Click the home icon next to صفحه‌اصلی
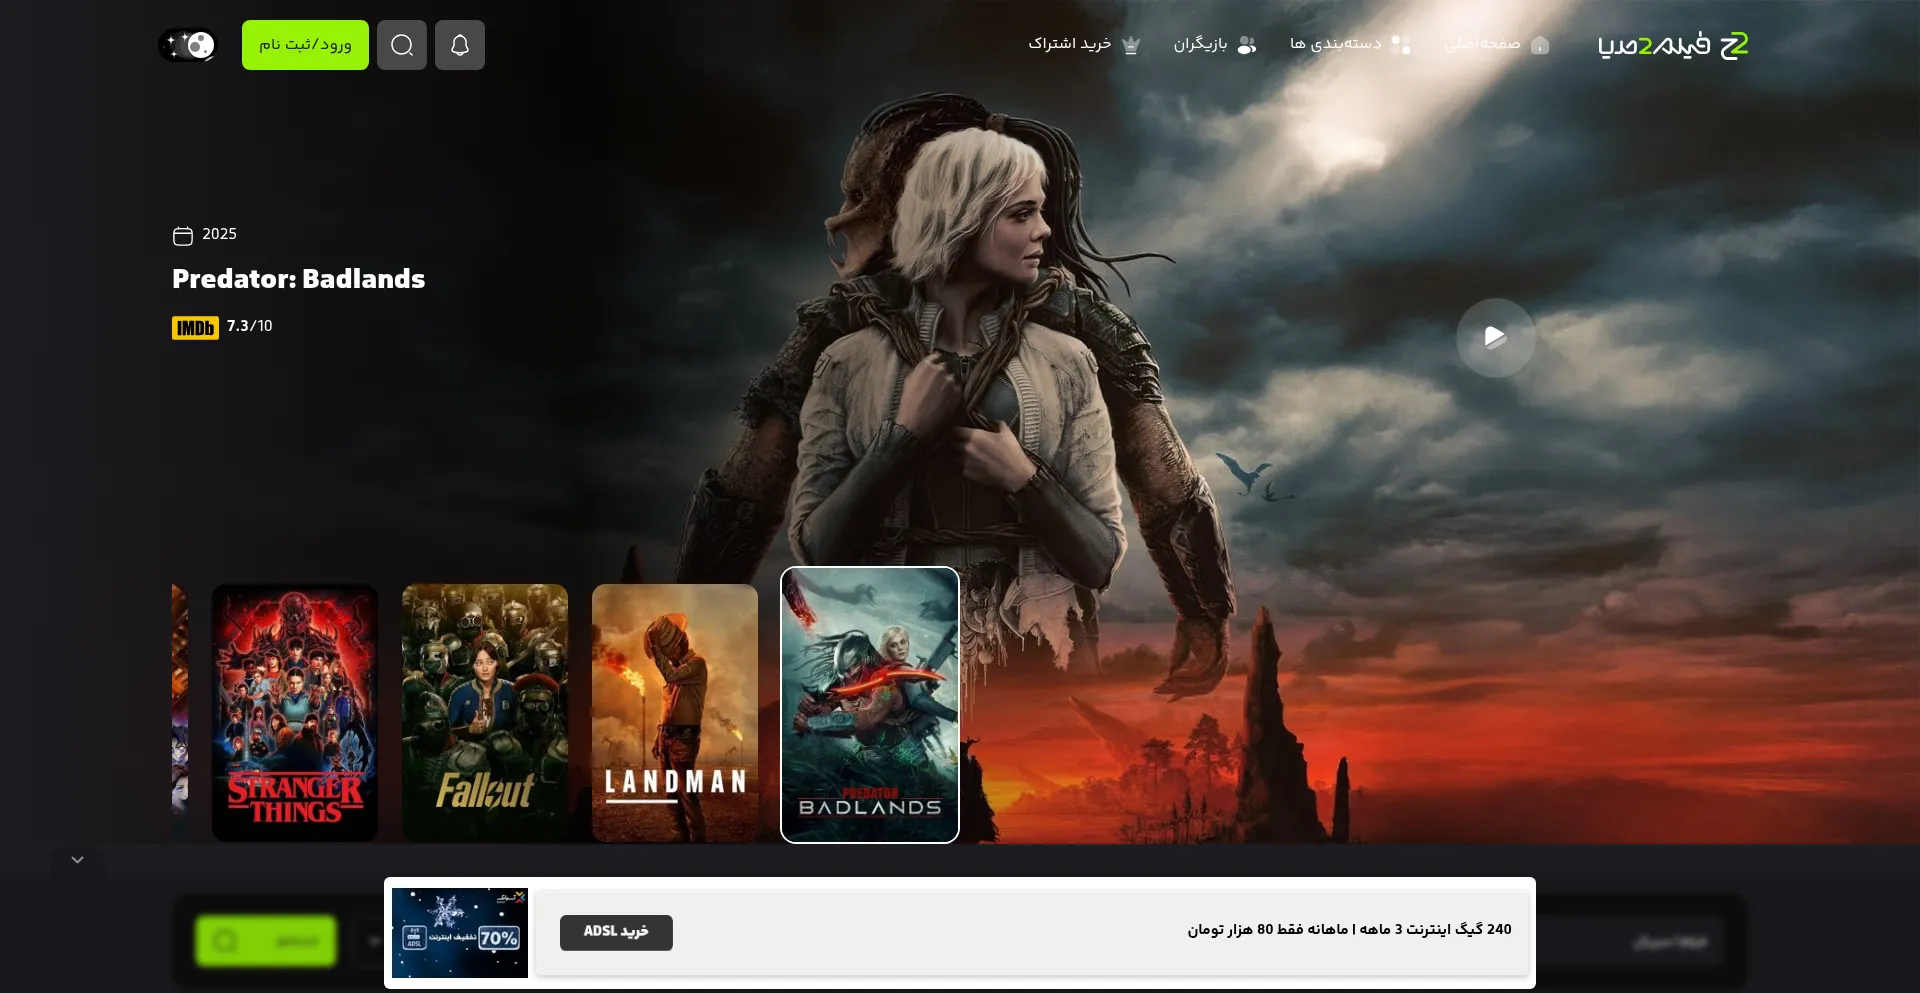 tap(1540, 45)
